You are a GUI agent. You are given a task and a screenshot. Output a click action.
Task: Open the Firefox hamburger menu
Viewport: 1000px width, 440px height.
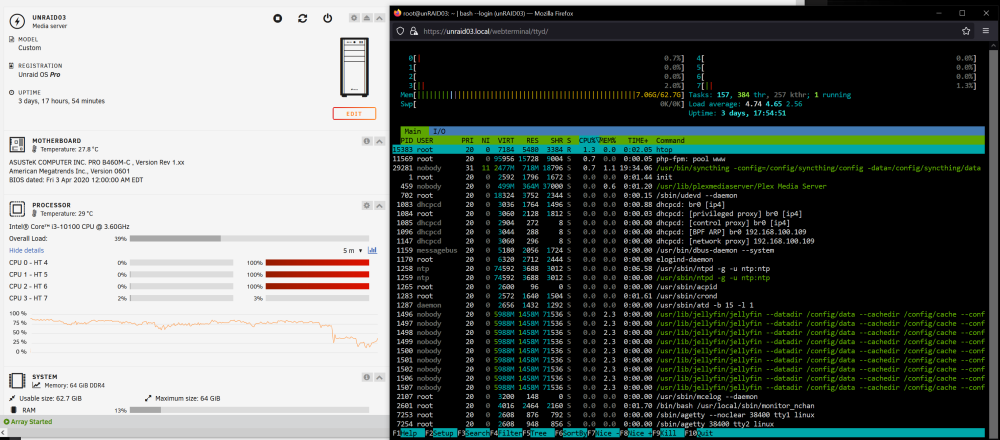(986, 31)
